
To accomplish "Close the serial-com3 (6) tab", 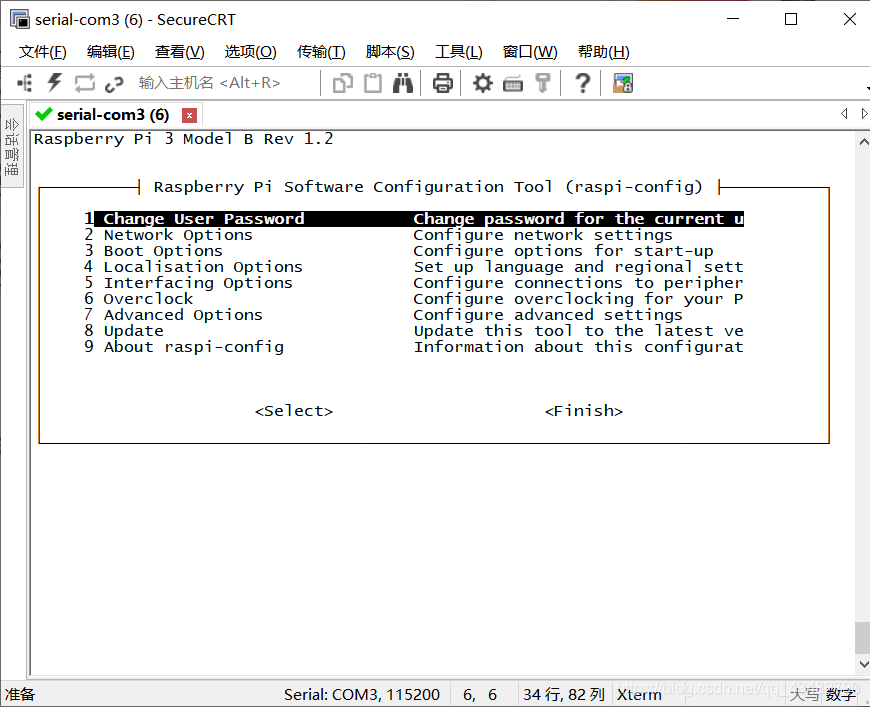I will click(x=189, y=115).
